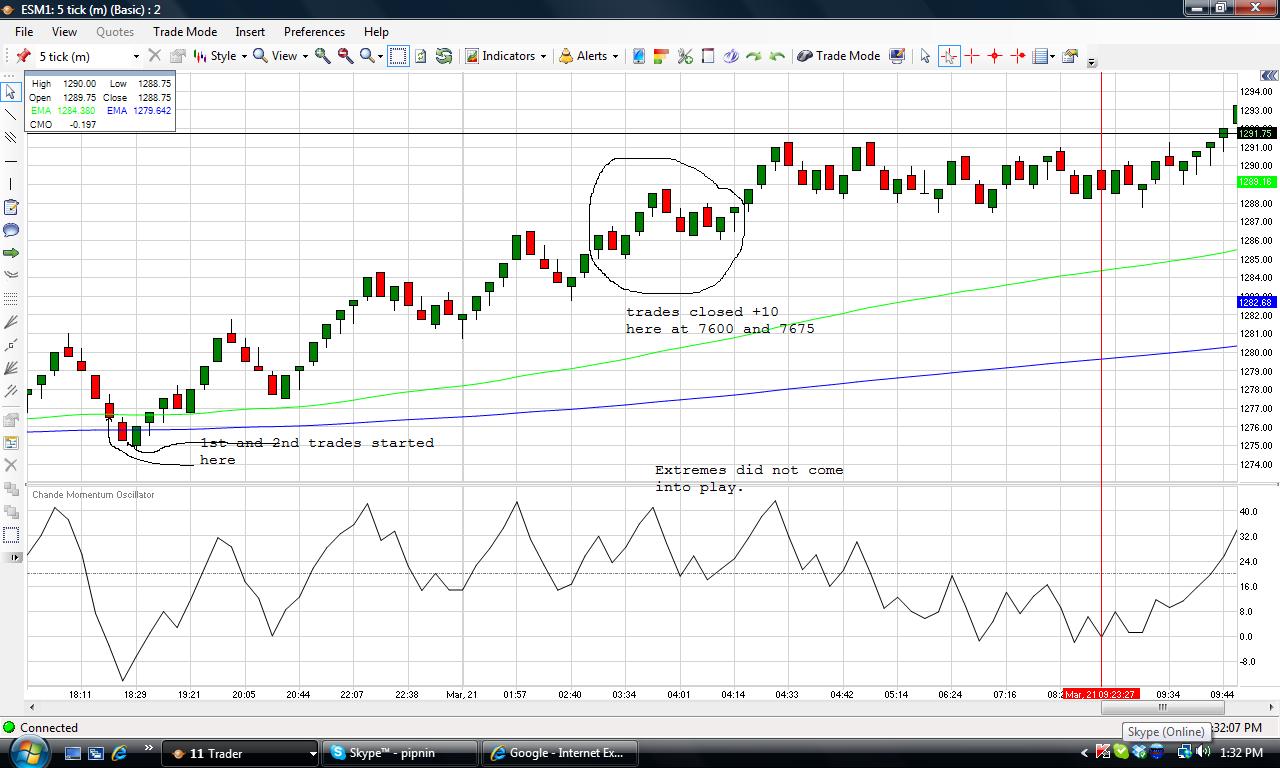
Task: Click the green reload arrows icon
Action: [x=443, y=56]
